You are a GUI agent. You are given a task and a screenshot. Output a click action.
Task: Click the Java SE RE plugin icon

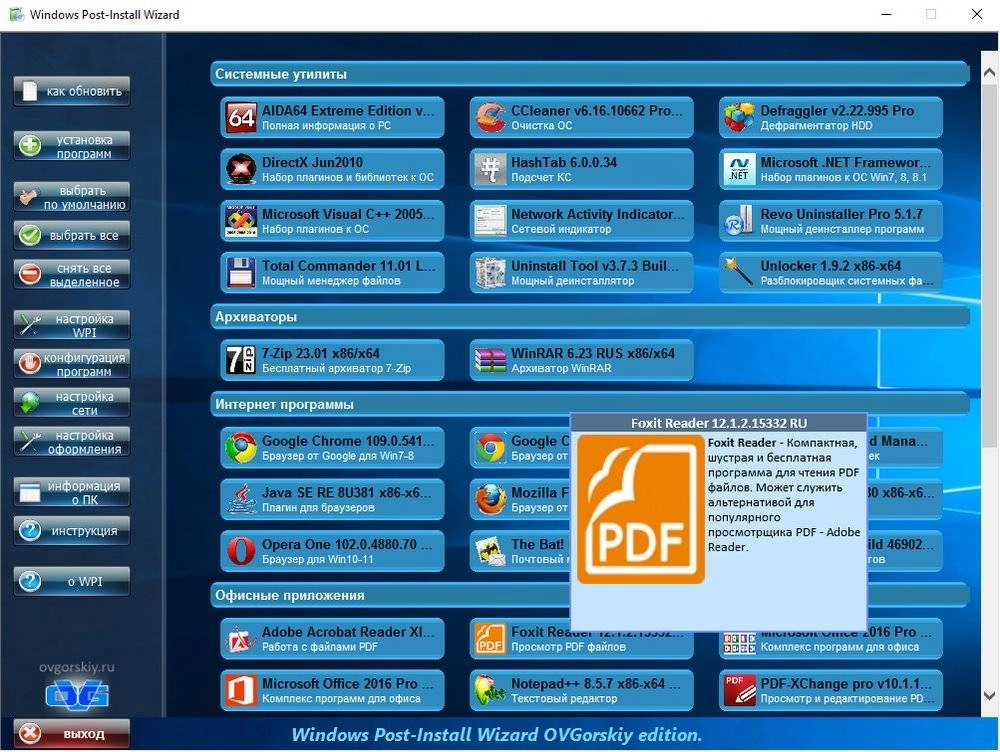coord(241,500)
